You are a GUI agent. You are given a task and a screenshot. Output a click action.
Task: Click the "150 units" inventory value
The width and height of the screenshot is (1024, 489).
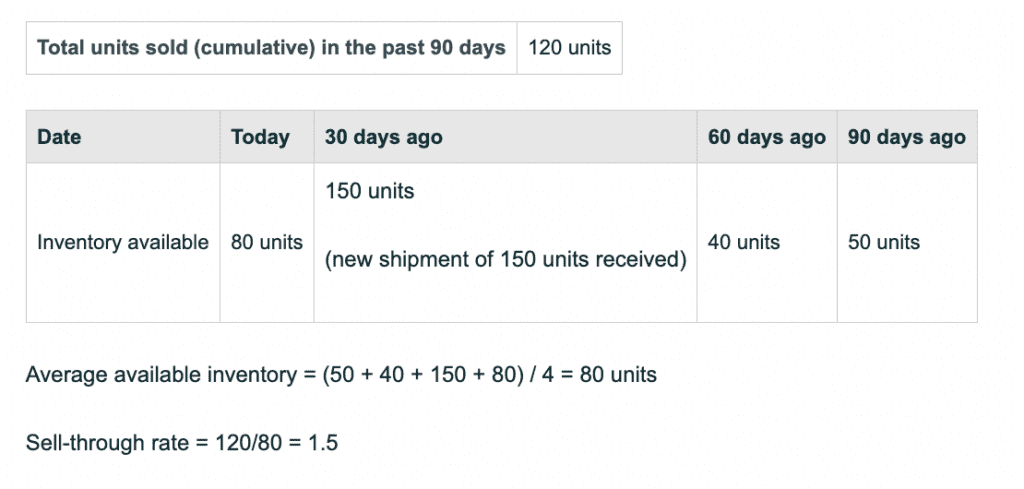[369, 191]
